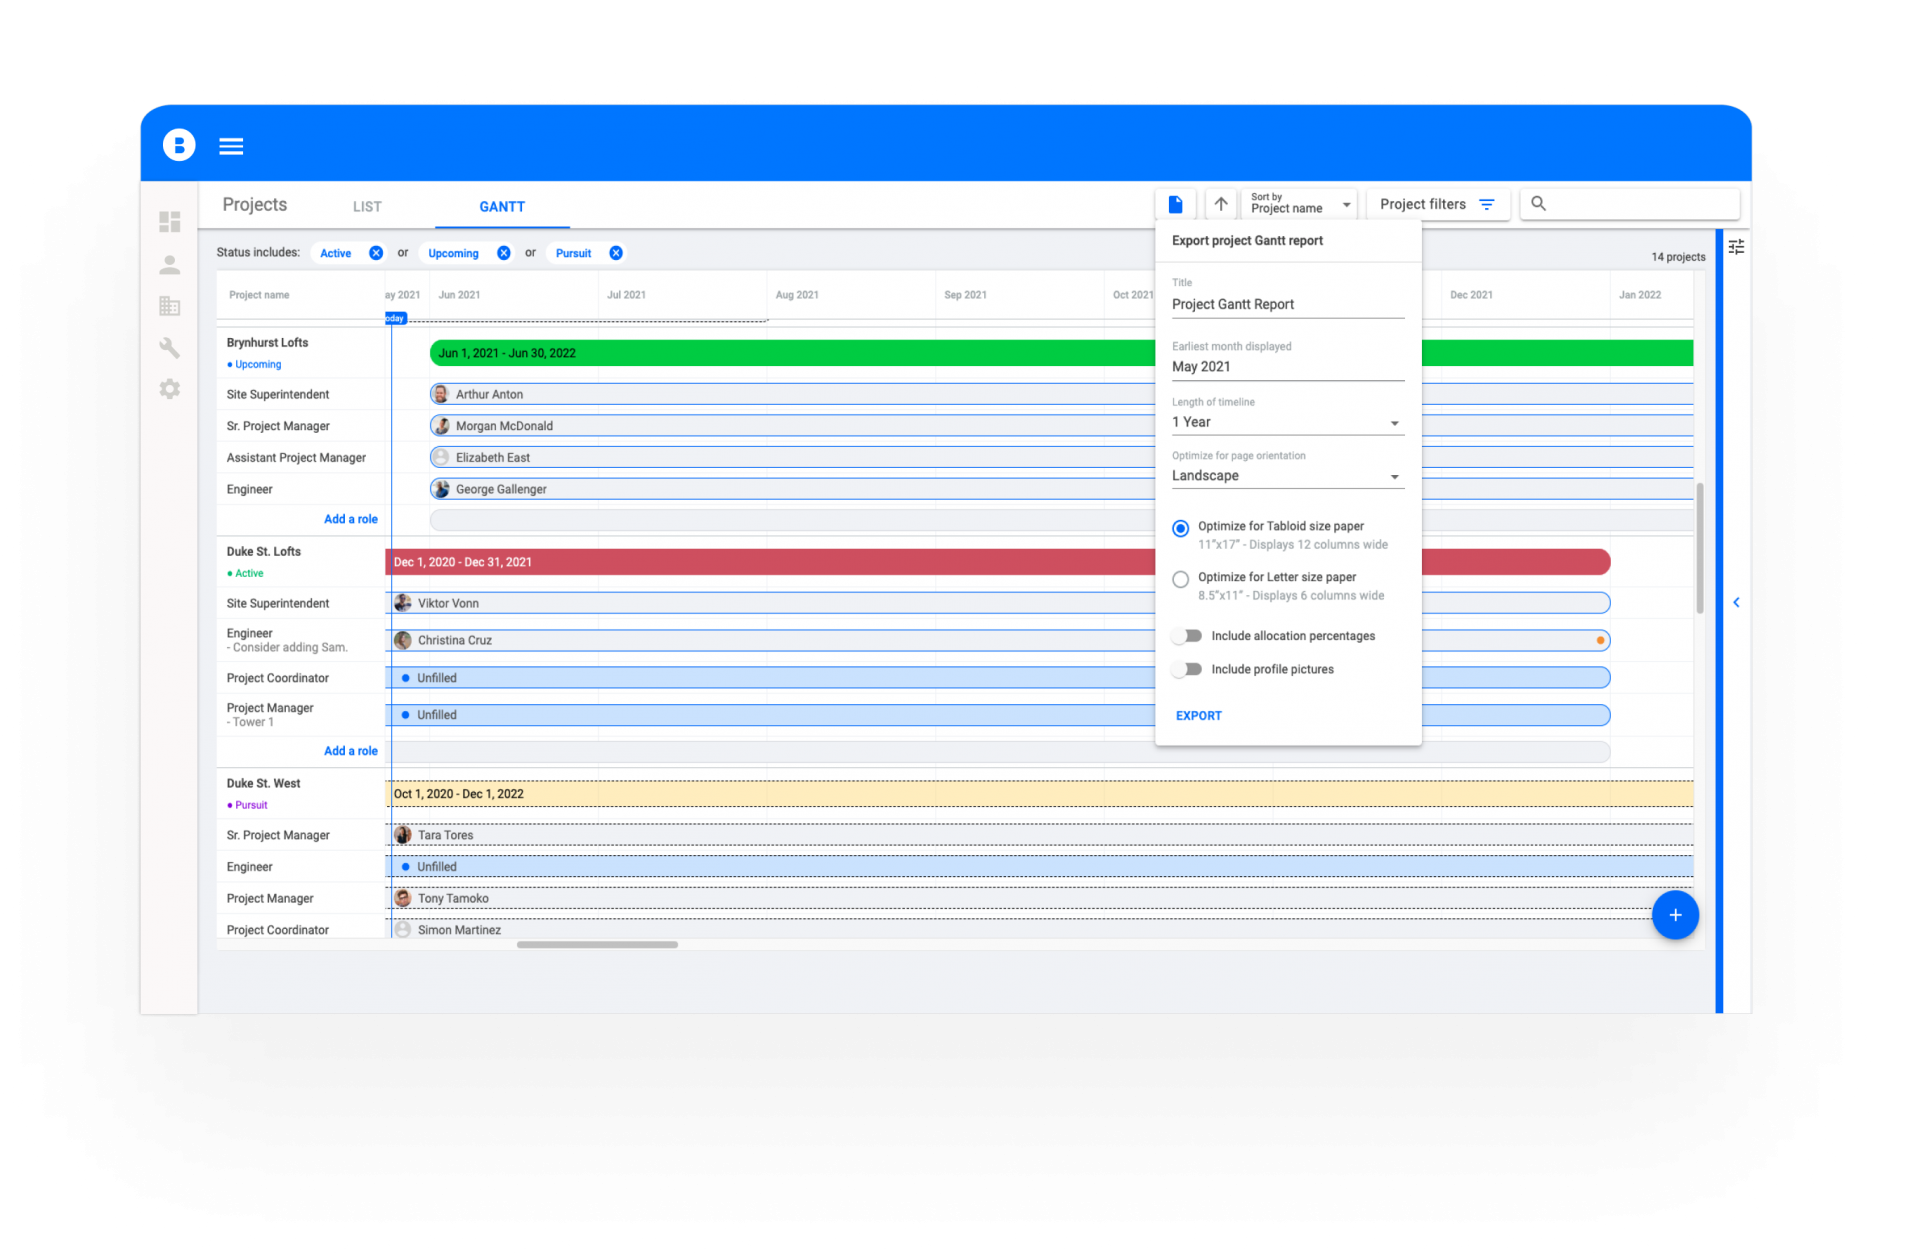Click the company building icon in the sidebar
This screenshot has width=1920, height=1255.
[170, 305]
